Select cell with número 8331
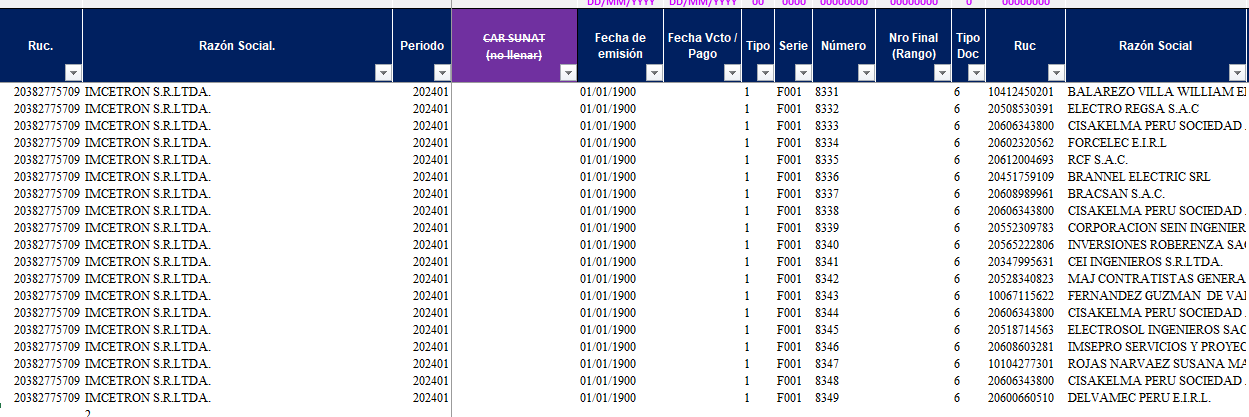1249x417 pixels. [x=843, y=91]
